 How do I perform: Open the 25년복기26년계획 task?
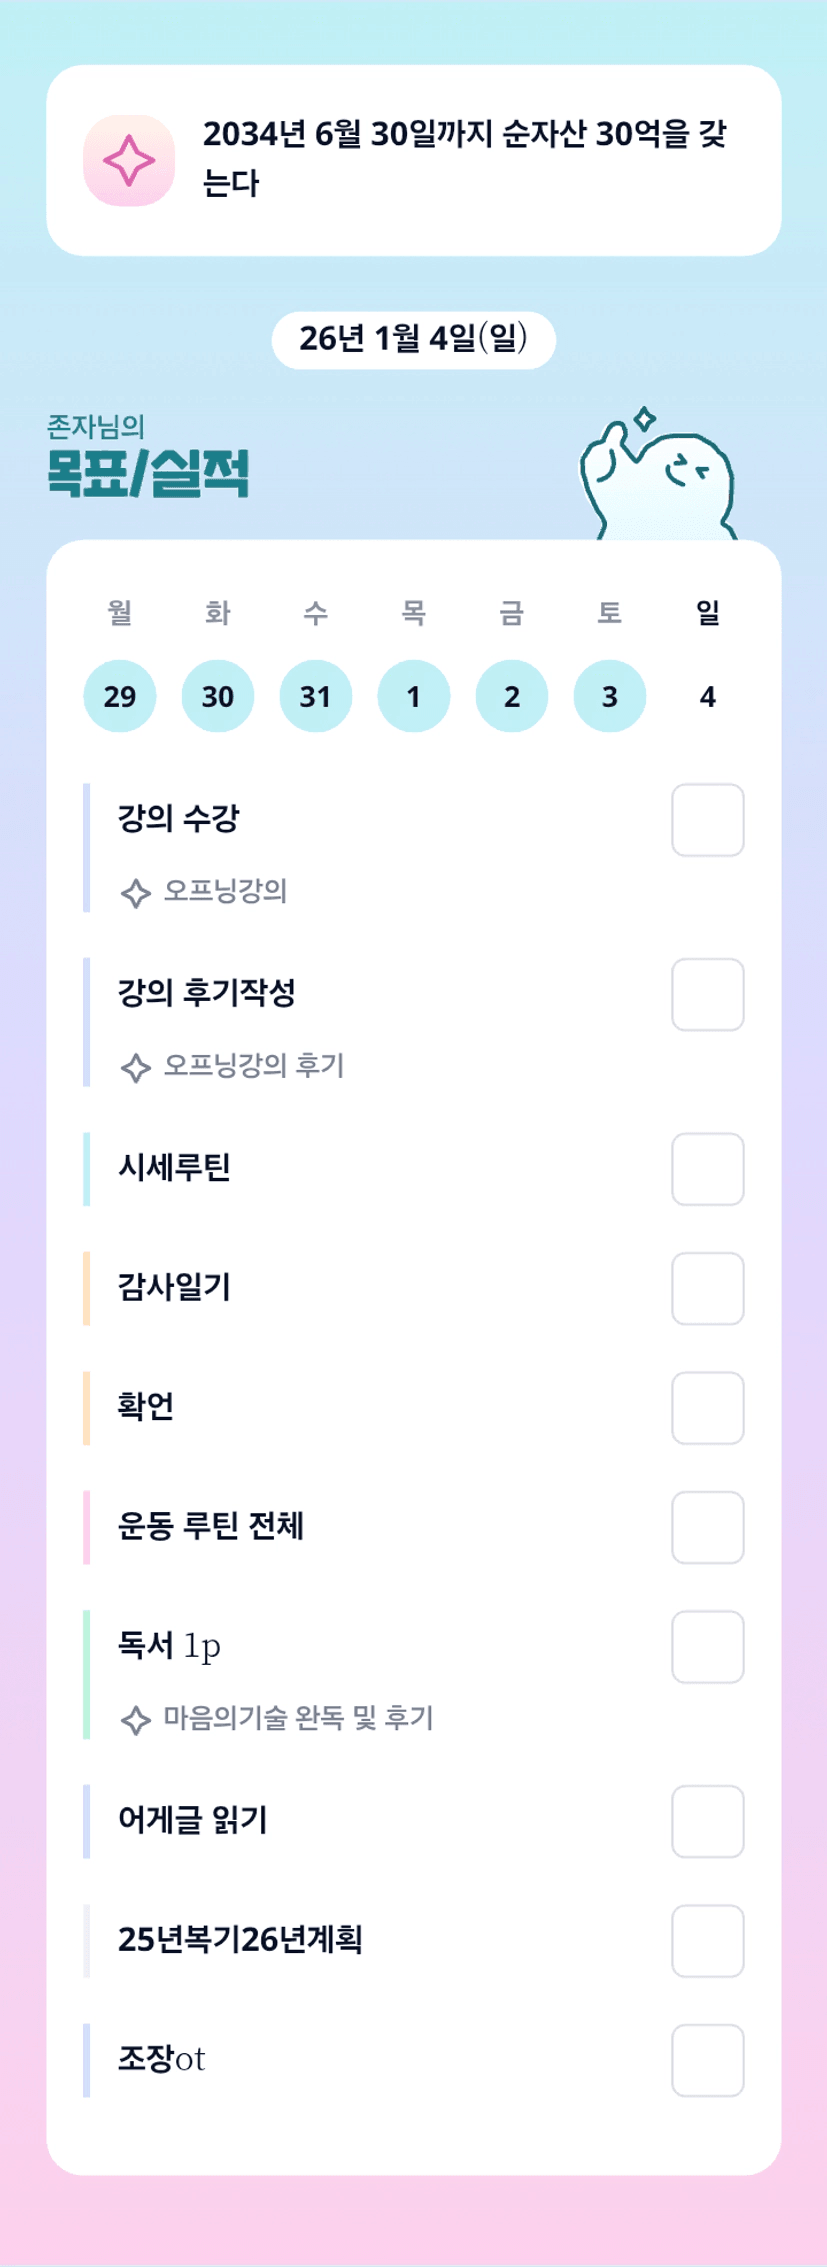pos(240,1939)
